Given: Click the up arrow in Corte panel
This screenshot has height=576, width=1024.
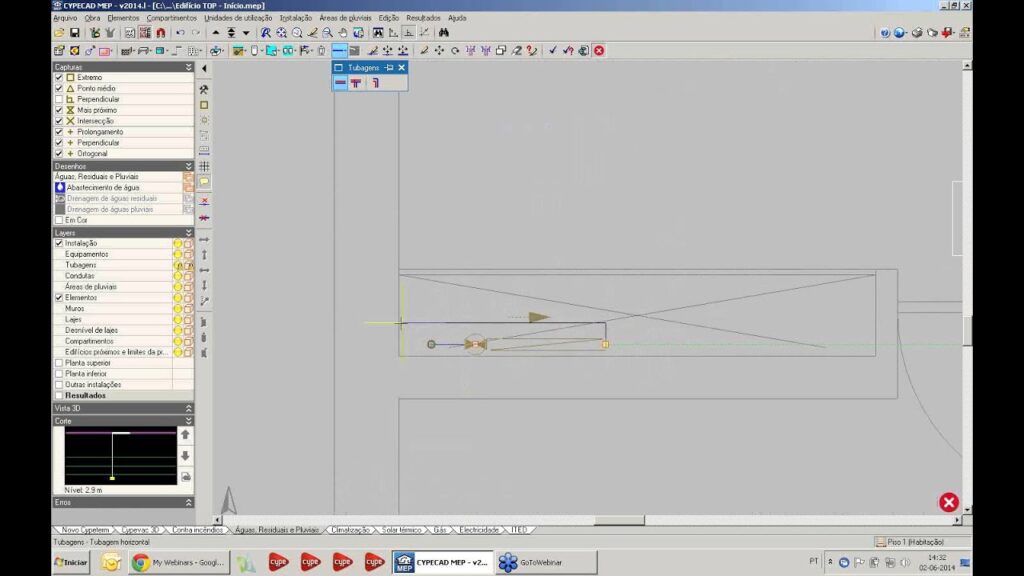Looking at the screenshot, I should click(x=185, y=435).
